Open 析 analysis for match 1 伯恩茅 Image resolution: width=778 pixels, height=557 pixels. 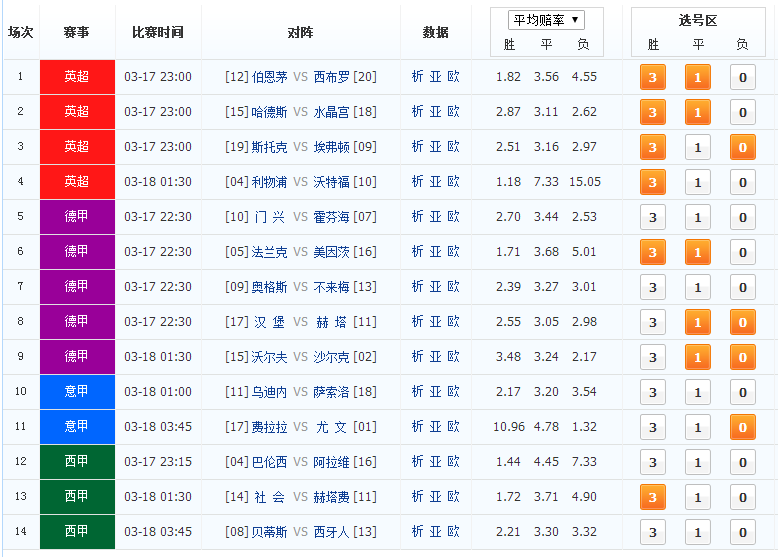417,76
